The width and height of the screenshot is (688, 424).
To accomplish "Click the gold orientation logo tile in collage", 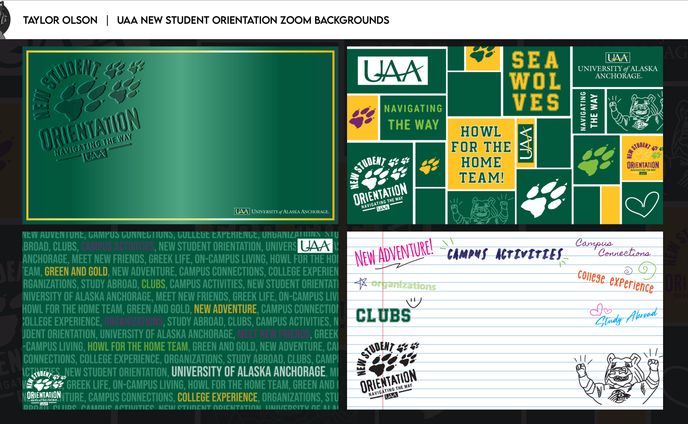I will point(642,158).
